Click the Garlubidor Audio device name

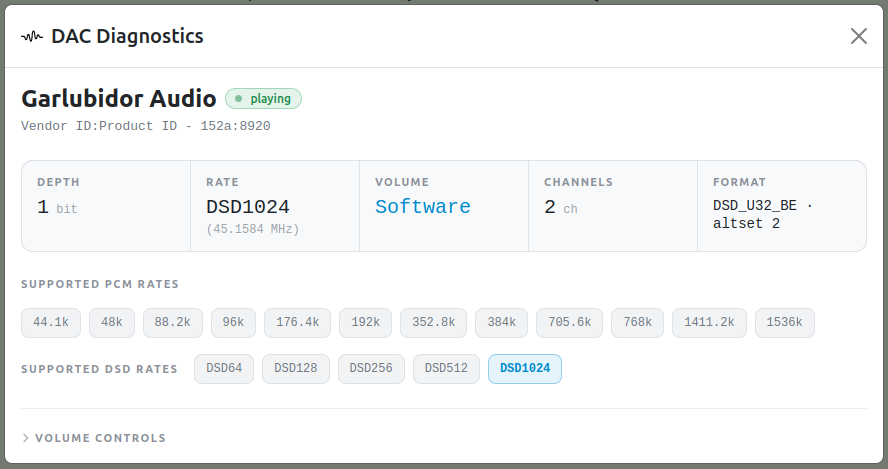point(119,99)
